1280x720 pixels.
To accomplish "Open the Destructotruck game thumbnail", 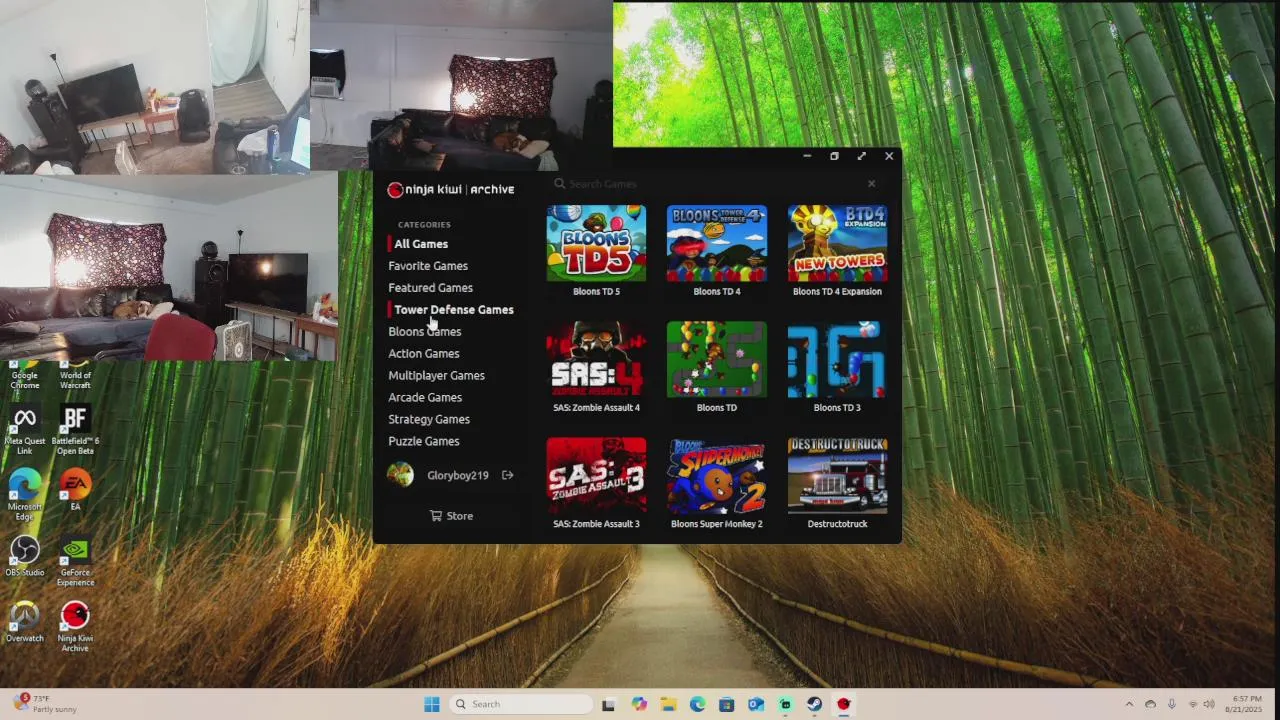I will pyautogui.click(x=837, y=475).
